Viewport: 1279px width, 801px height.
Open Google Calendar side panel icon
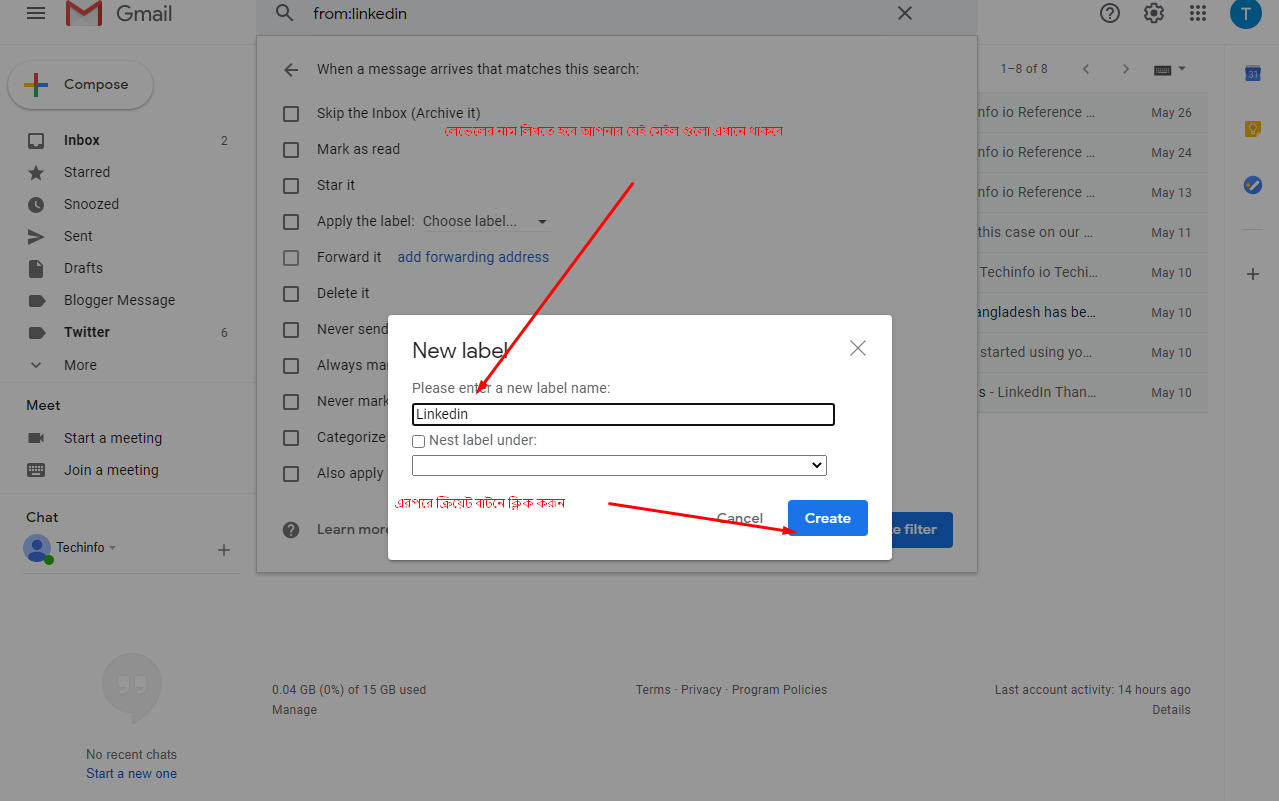(x=1253, y=73)
